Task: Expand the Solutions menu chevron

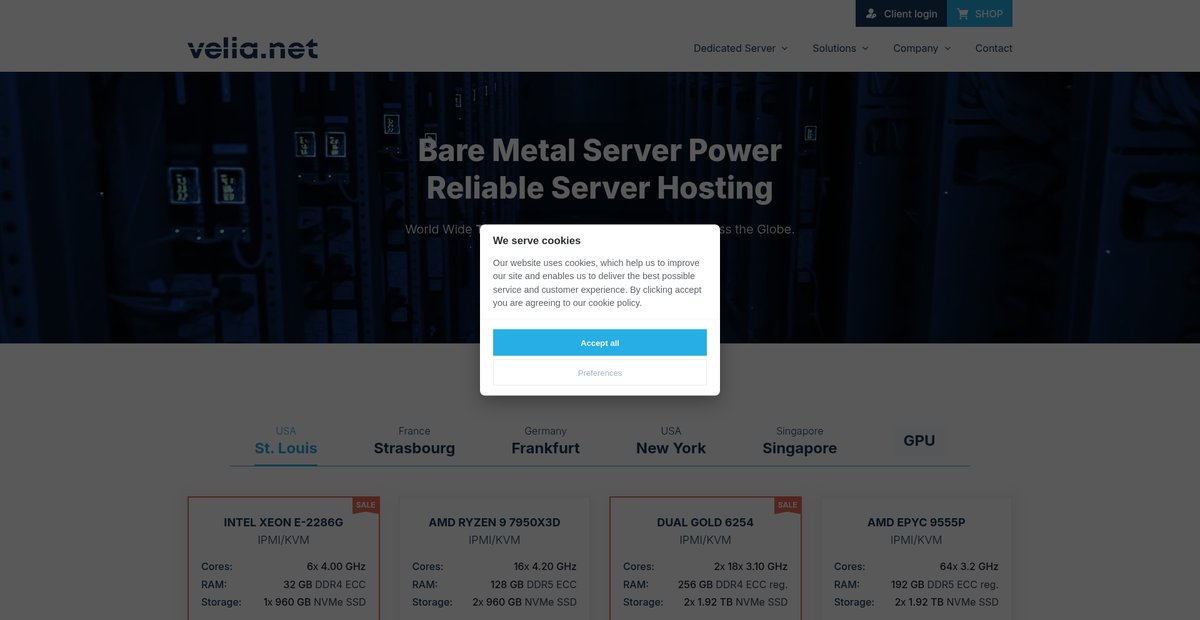Action: pyautogui.click(x=865, y=48)
